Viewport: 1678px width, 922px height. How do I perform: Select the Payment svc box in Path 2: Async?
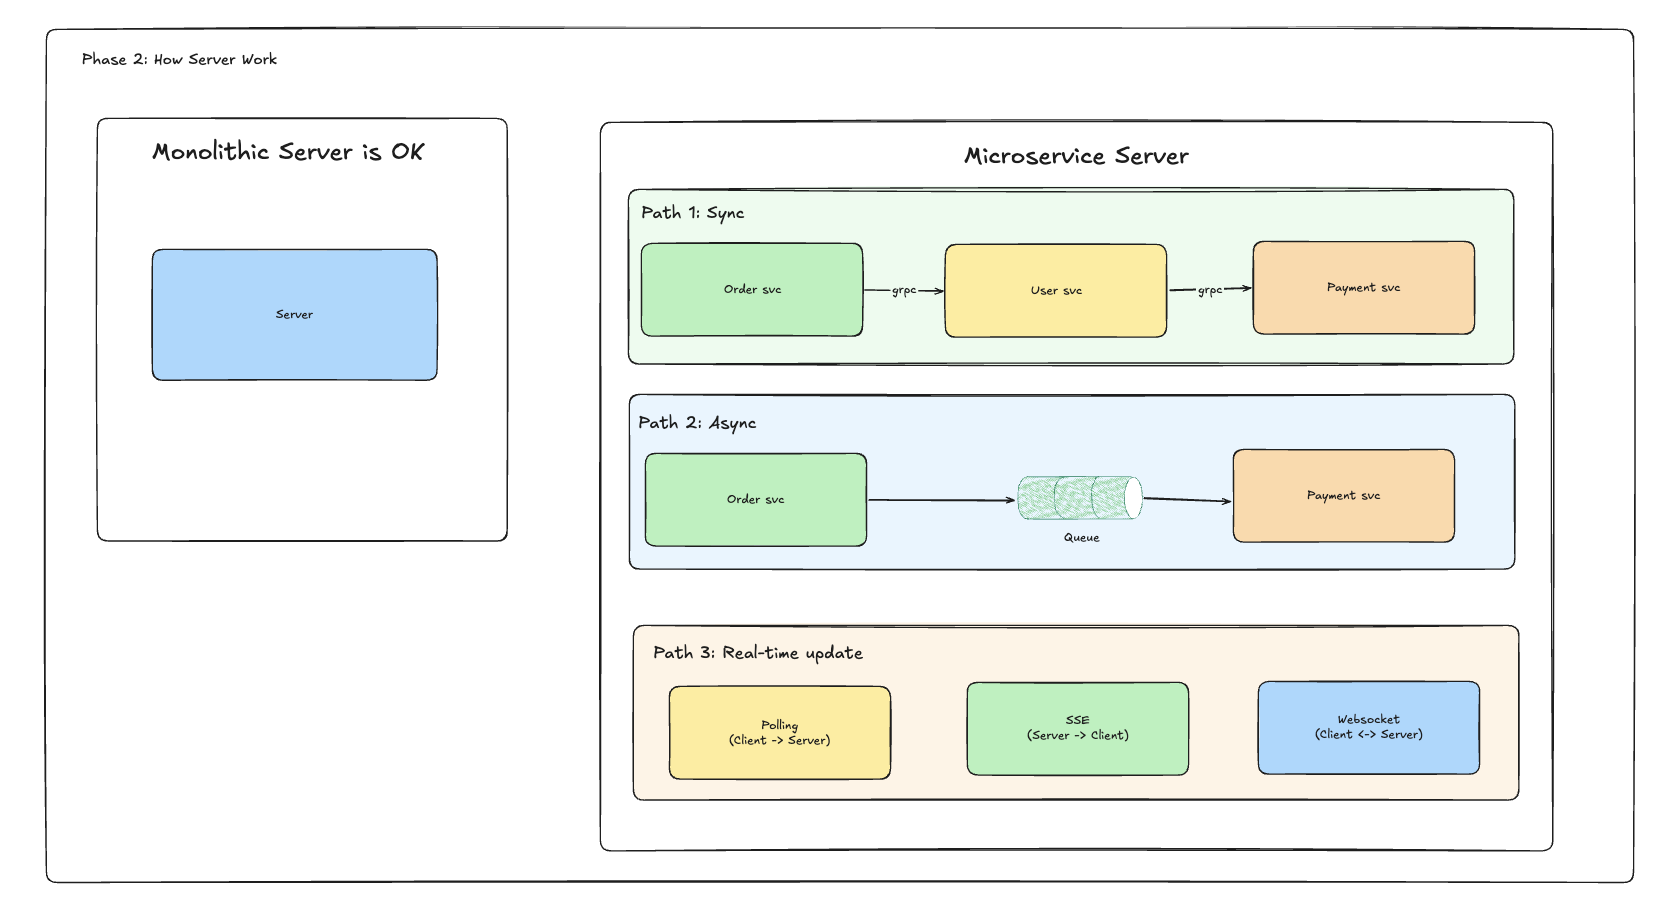pyautogui.click(x=1344, y=496)
